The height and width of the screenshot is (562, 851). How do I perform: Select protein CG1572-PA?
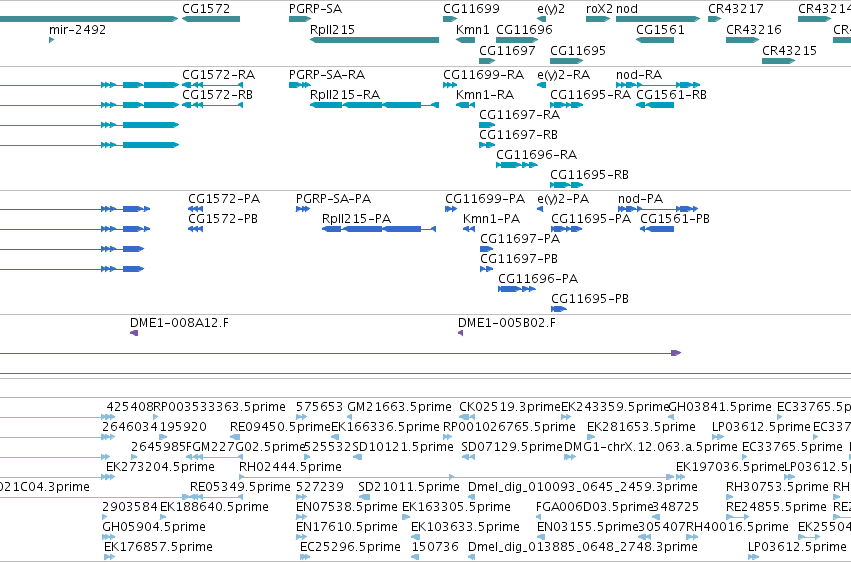point(195,209)
